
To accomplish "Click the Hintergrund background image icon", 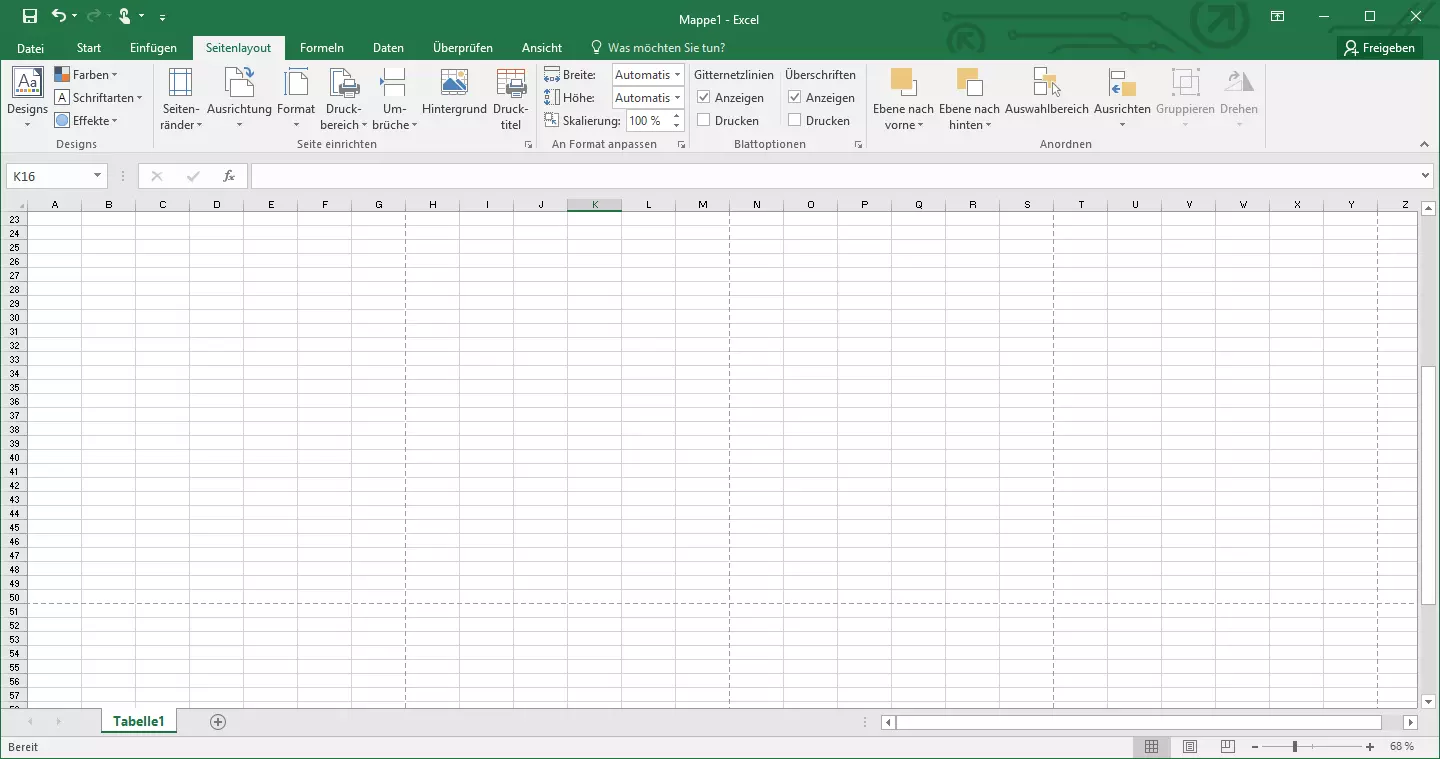I will 454,83.
